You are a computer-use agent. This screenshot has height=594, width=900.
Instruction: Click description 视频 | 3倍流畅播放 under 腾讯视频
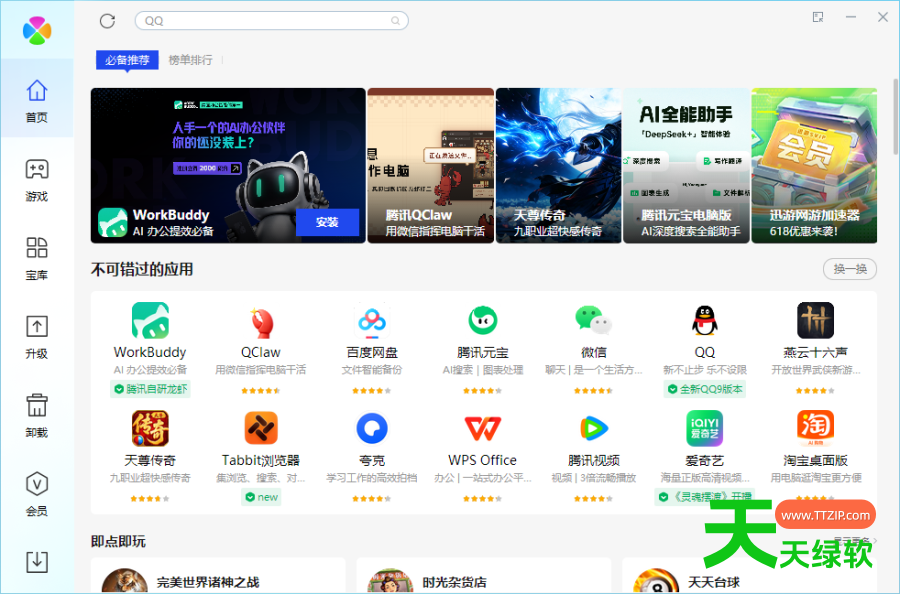pos(593,478)
